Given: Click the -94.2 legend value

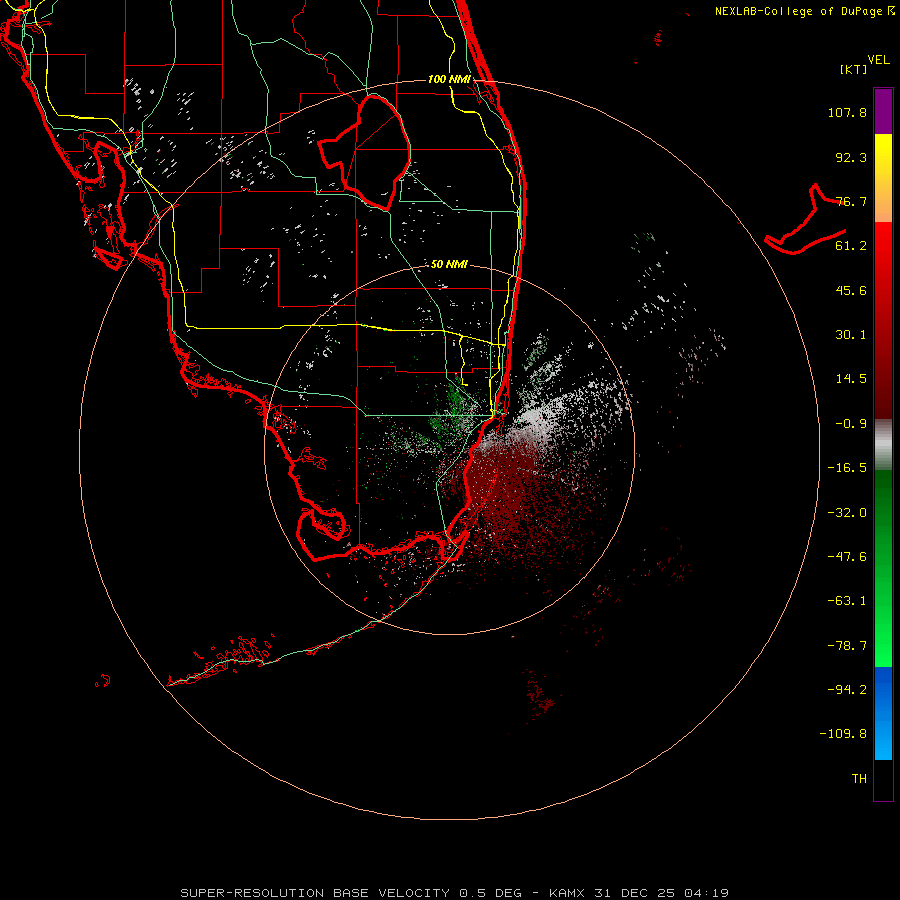Looking at the screenshot, I should point(847,690).
